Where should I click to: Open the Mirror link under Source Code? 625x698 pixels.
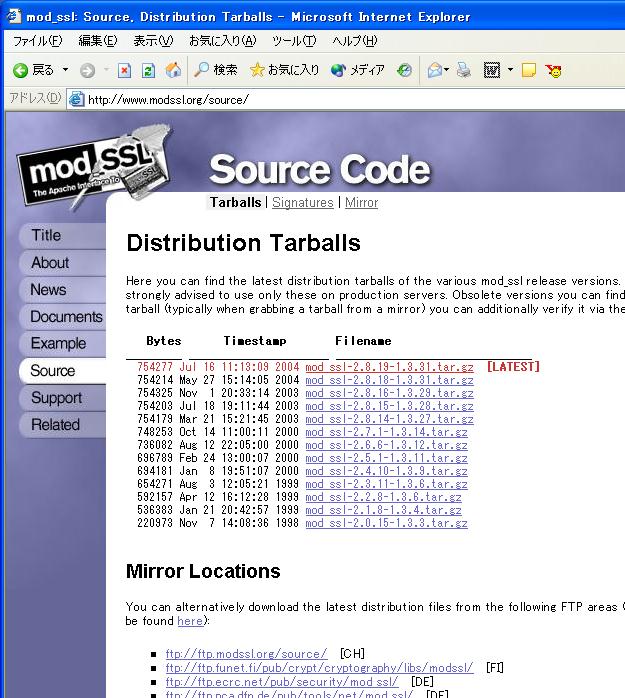tap(361, 203)
